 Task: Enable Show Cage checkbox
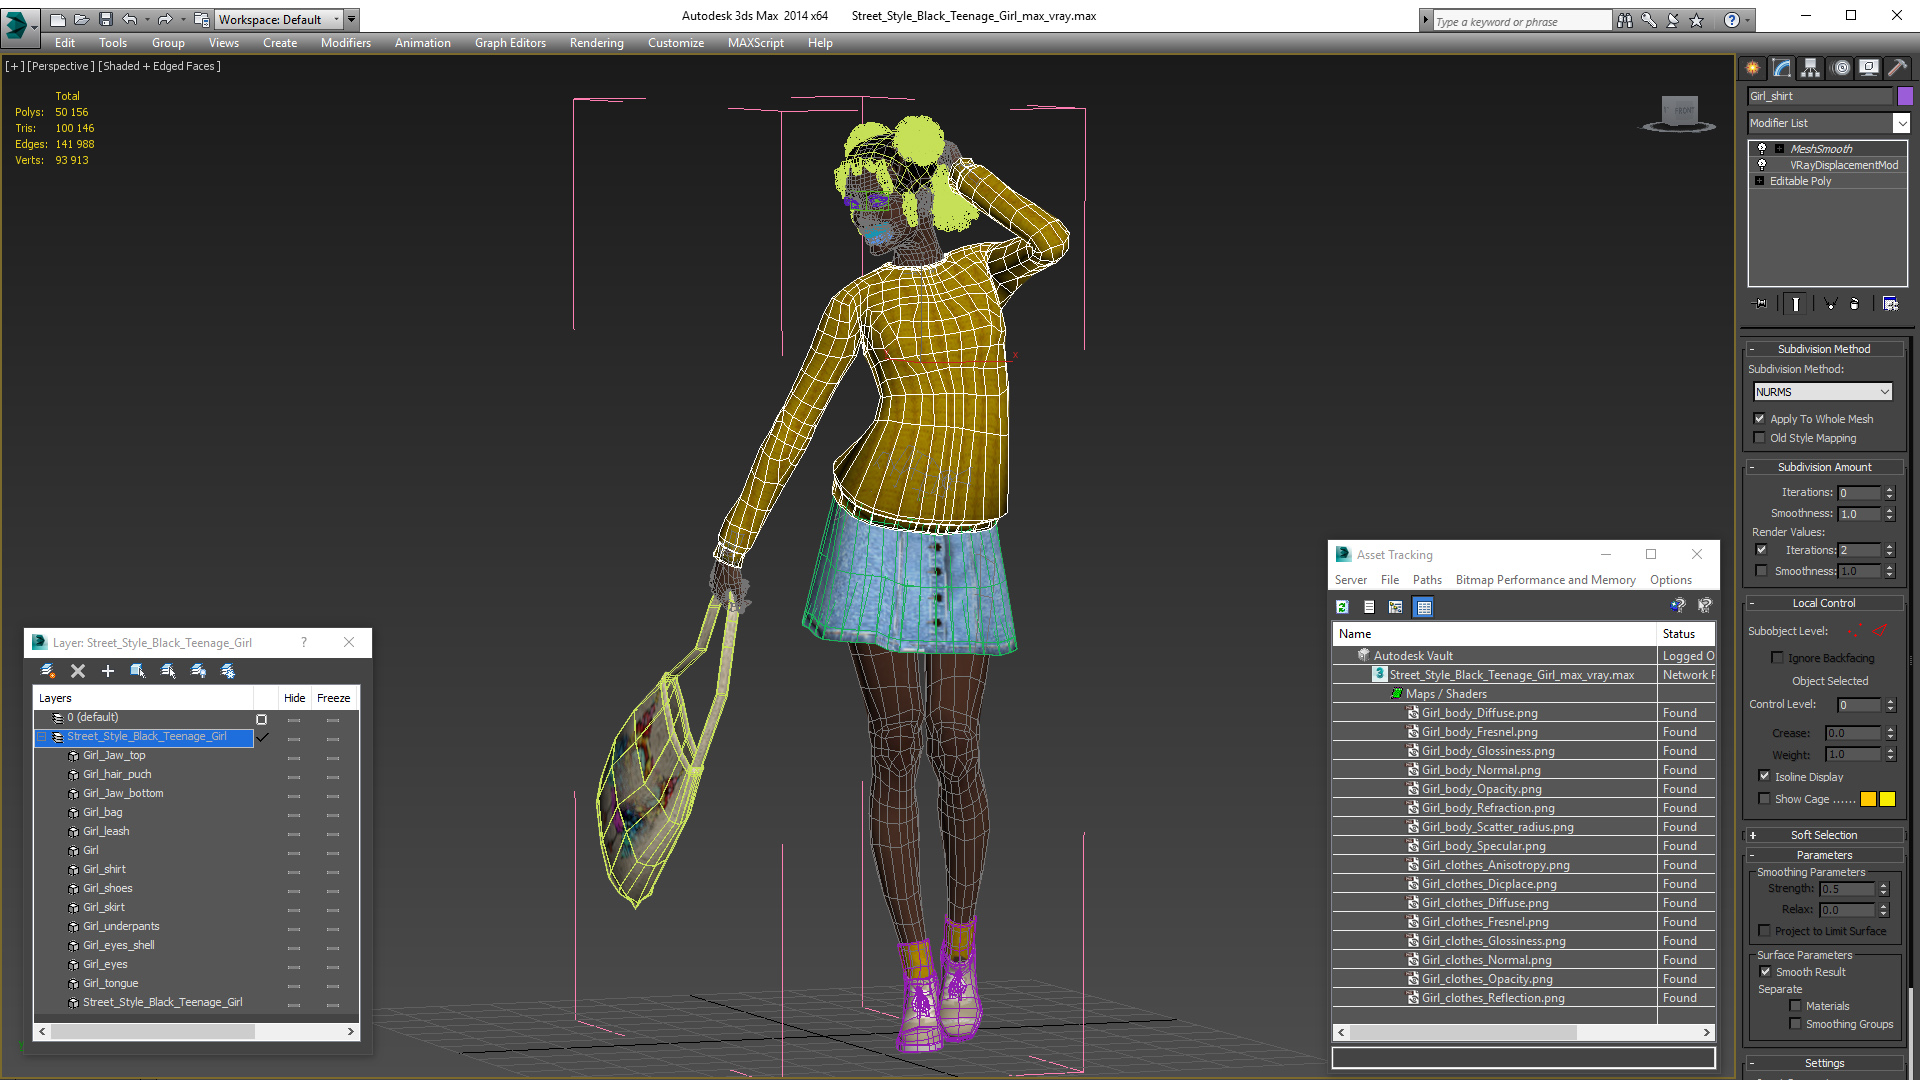tap(1764, 799)
